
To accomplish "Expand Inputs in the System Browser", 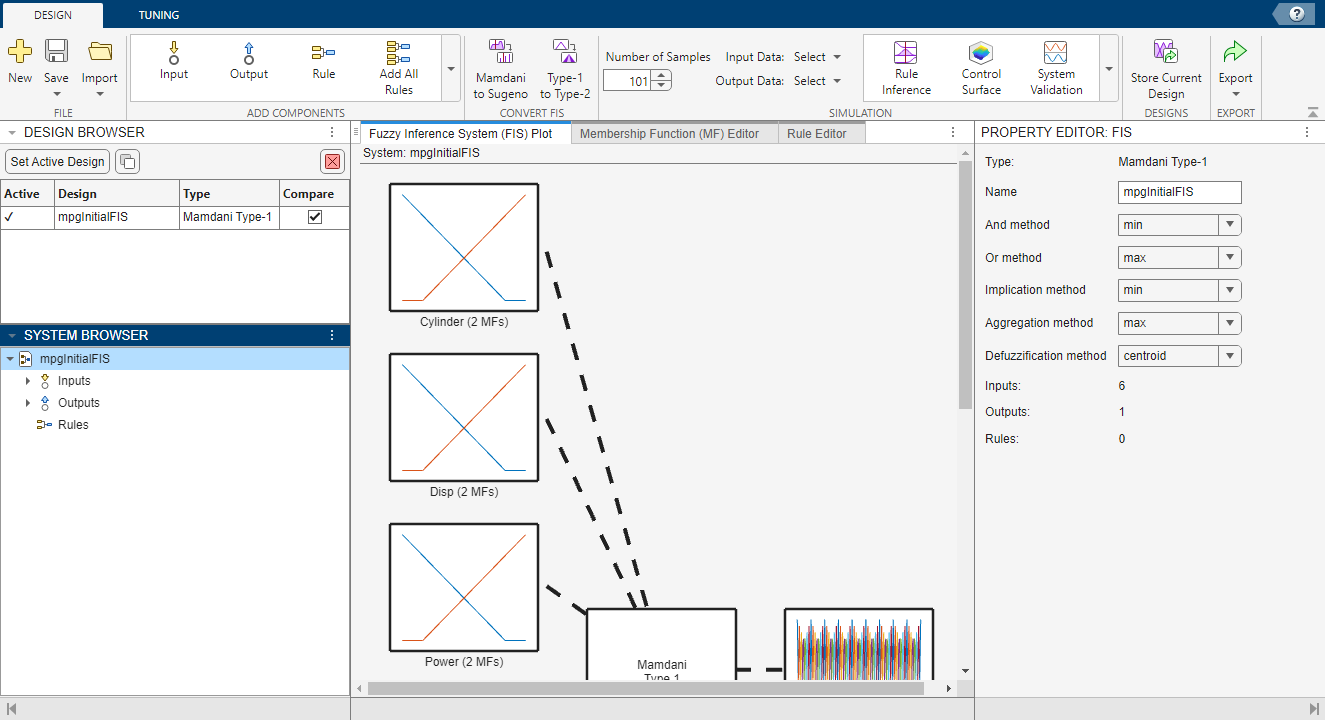I will point(28,381).
